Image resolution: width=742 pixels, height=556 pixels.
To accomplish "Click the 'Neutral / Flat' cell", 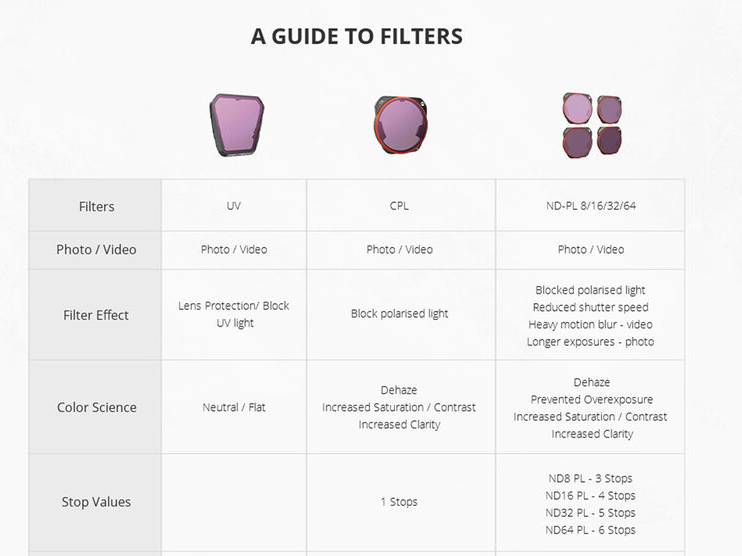I will click(x=233, y=407).
